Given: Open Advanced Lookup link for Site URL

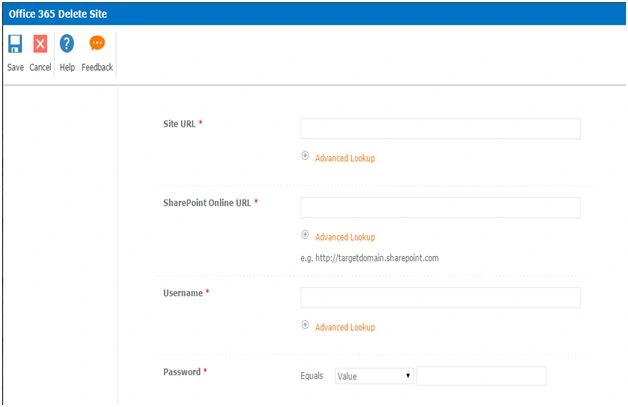Looking at the screenshot, I should point(345,158).
